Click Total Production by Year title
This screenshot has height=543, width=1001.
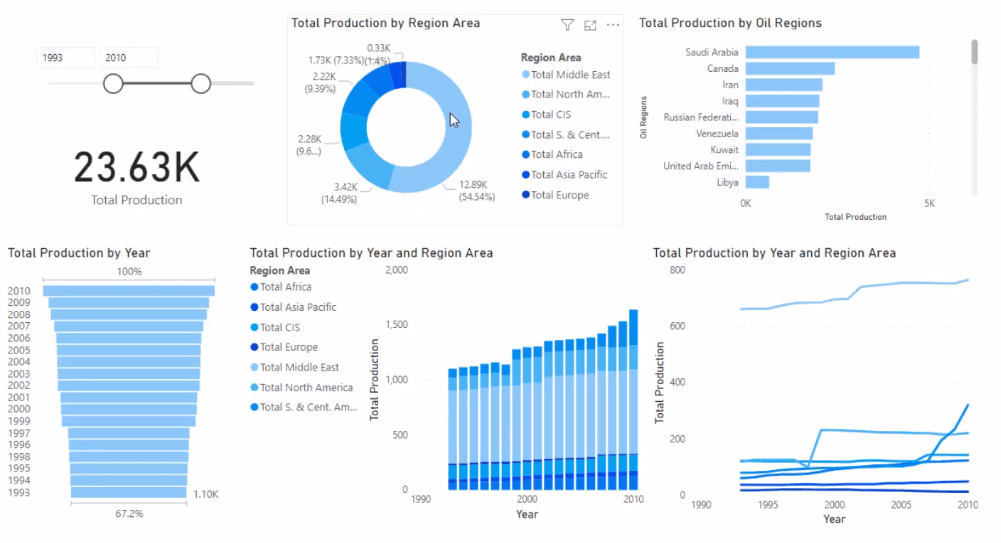pos(79,253)
